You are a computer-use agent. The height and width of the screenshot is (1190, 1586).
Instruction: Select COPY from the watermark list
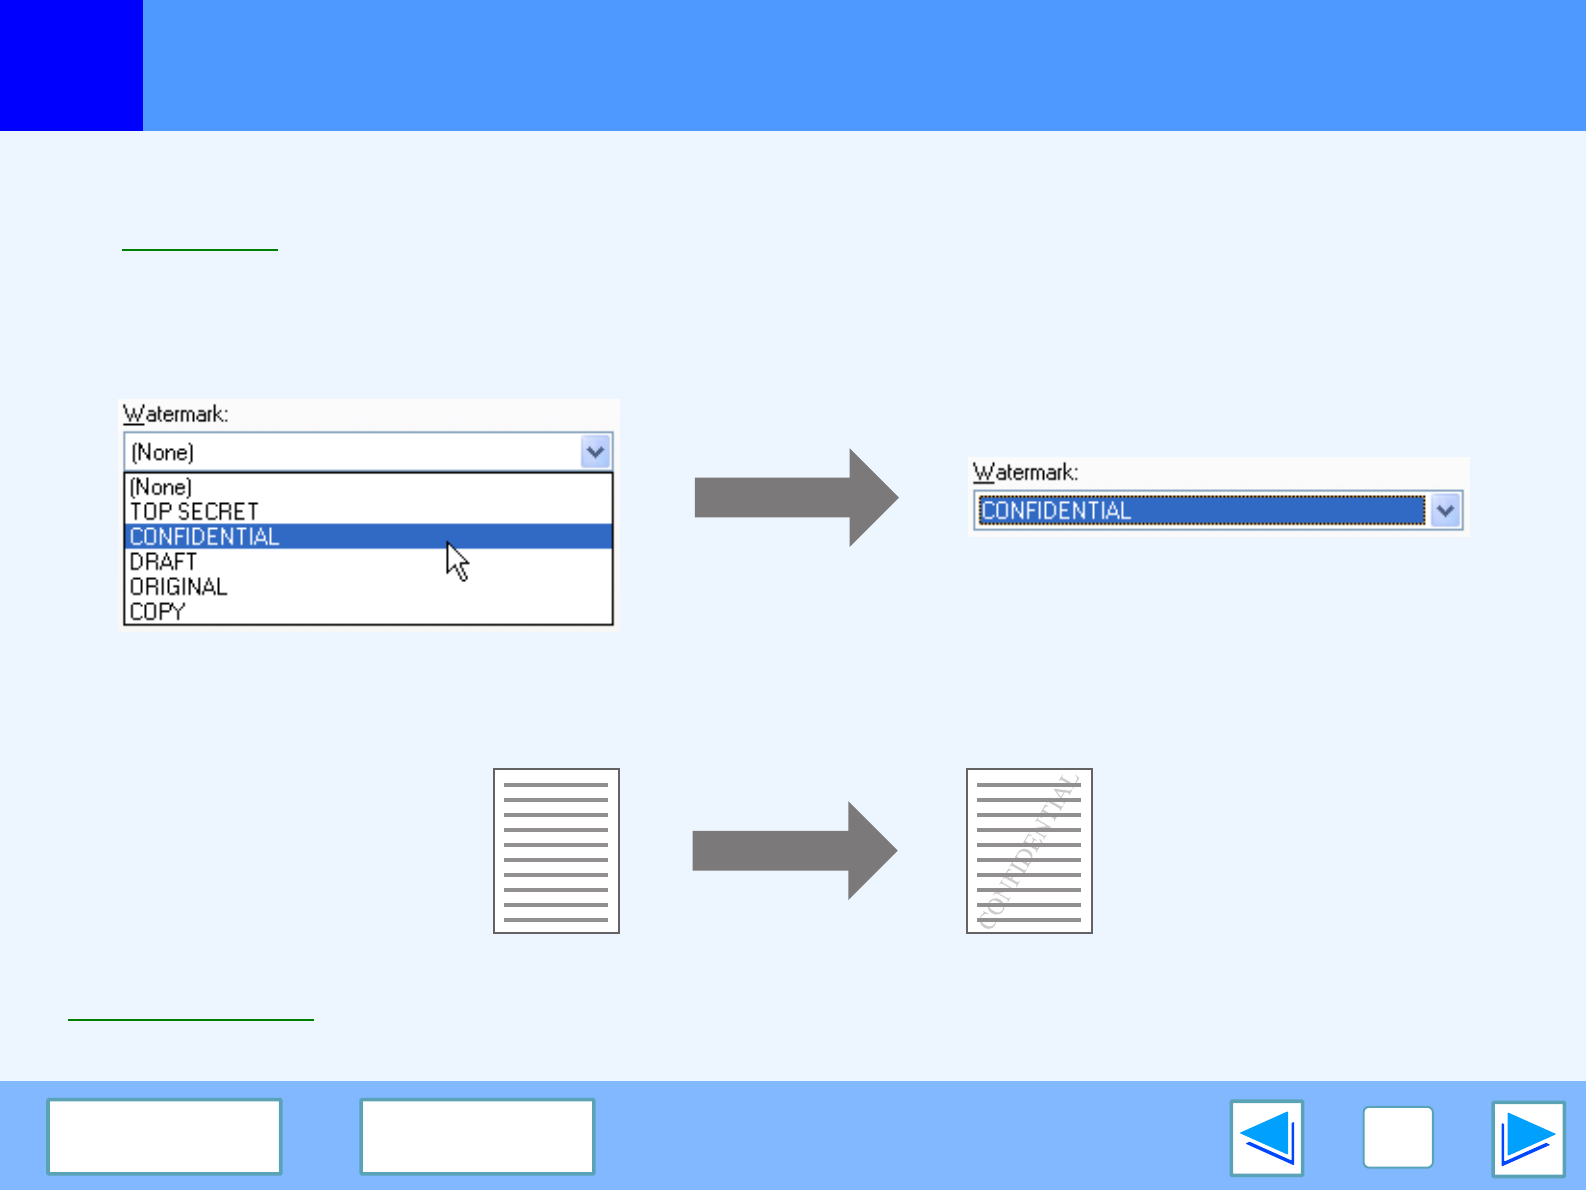tap(157, 612)
